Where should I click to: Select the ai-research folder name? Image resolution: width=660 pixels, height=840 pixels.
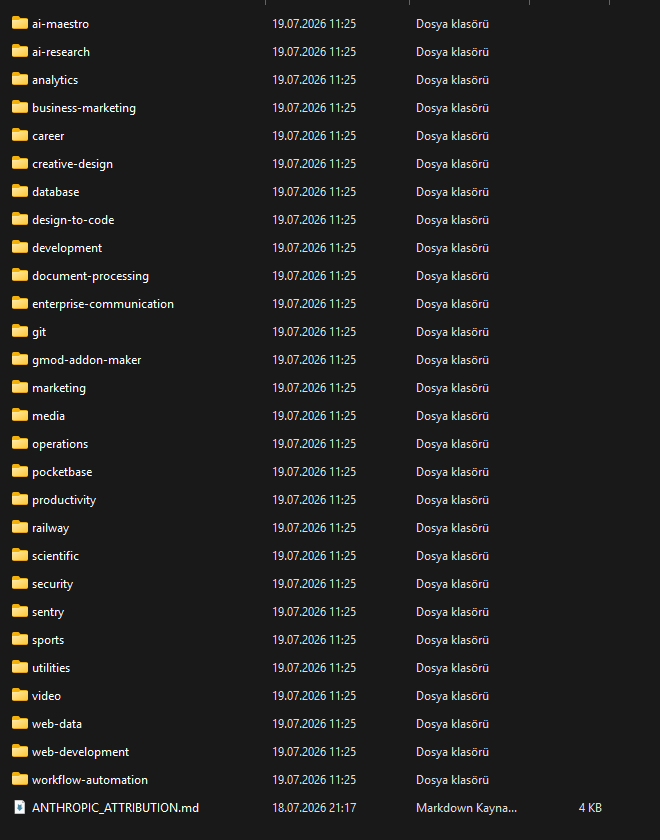pyautogui.click(x=61, y=52)
